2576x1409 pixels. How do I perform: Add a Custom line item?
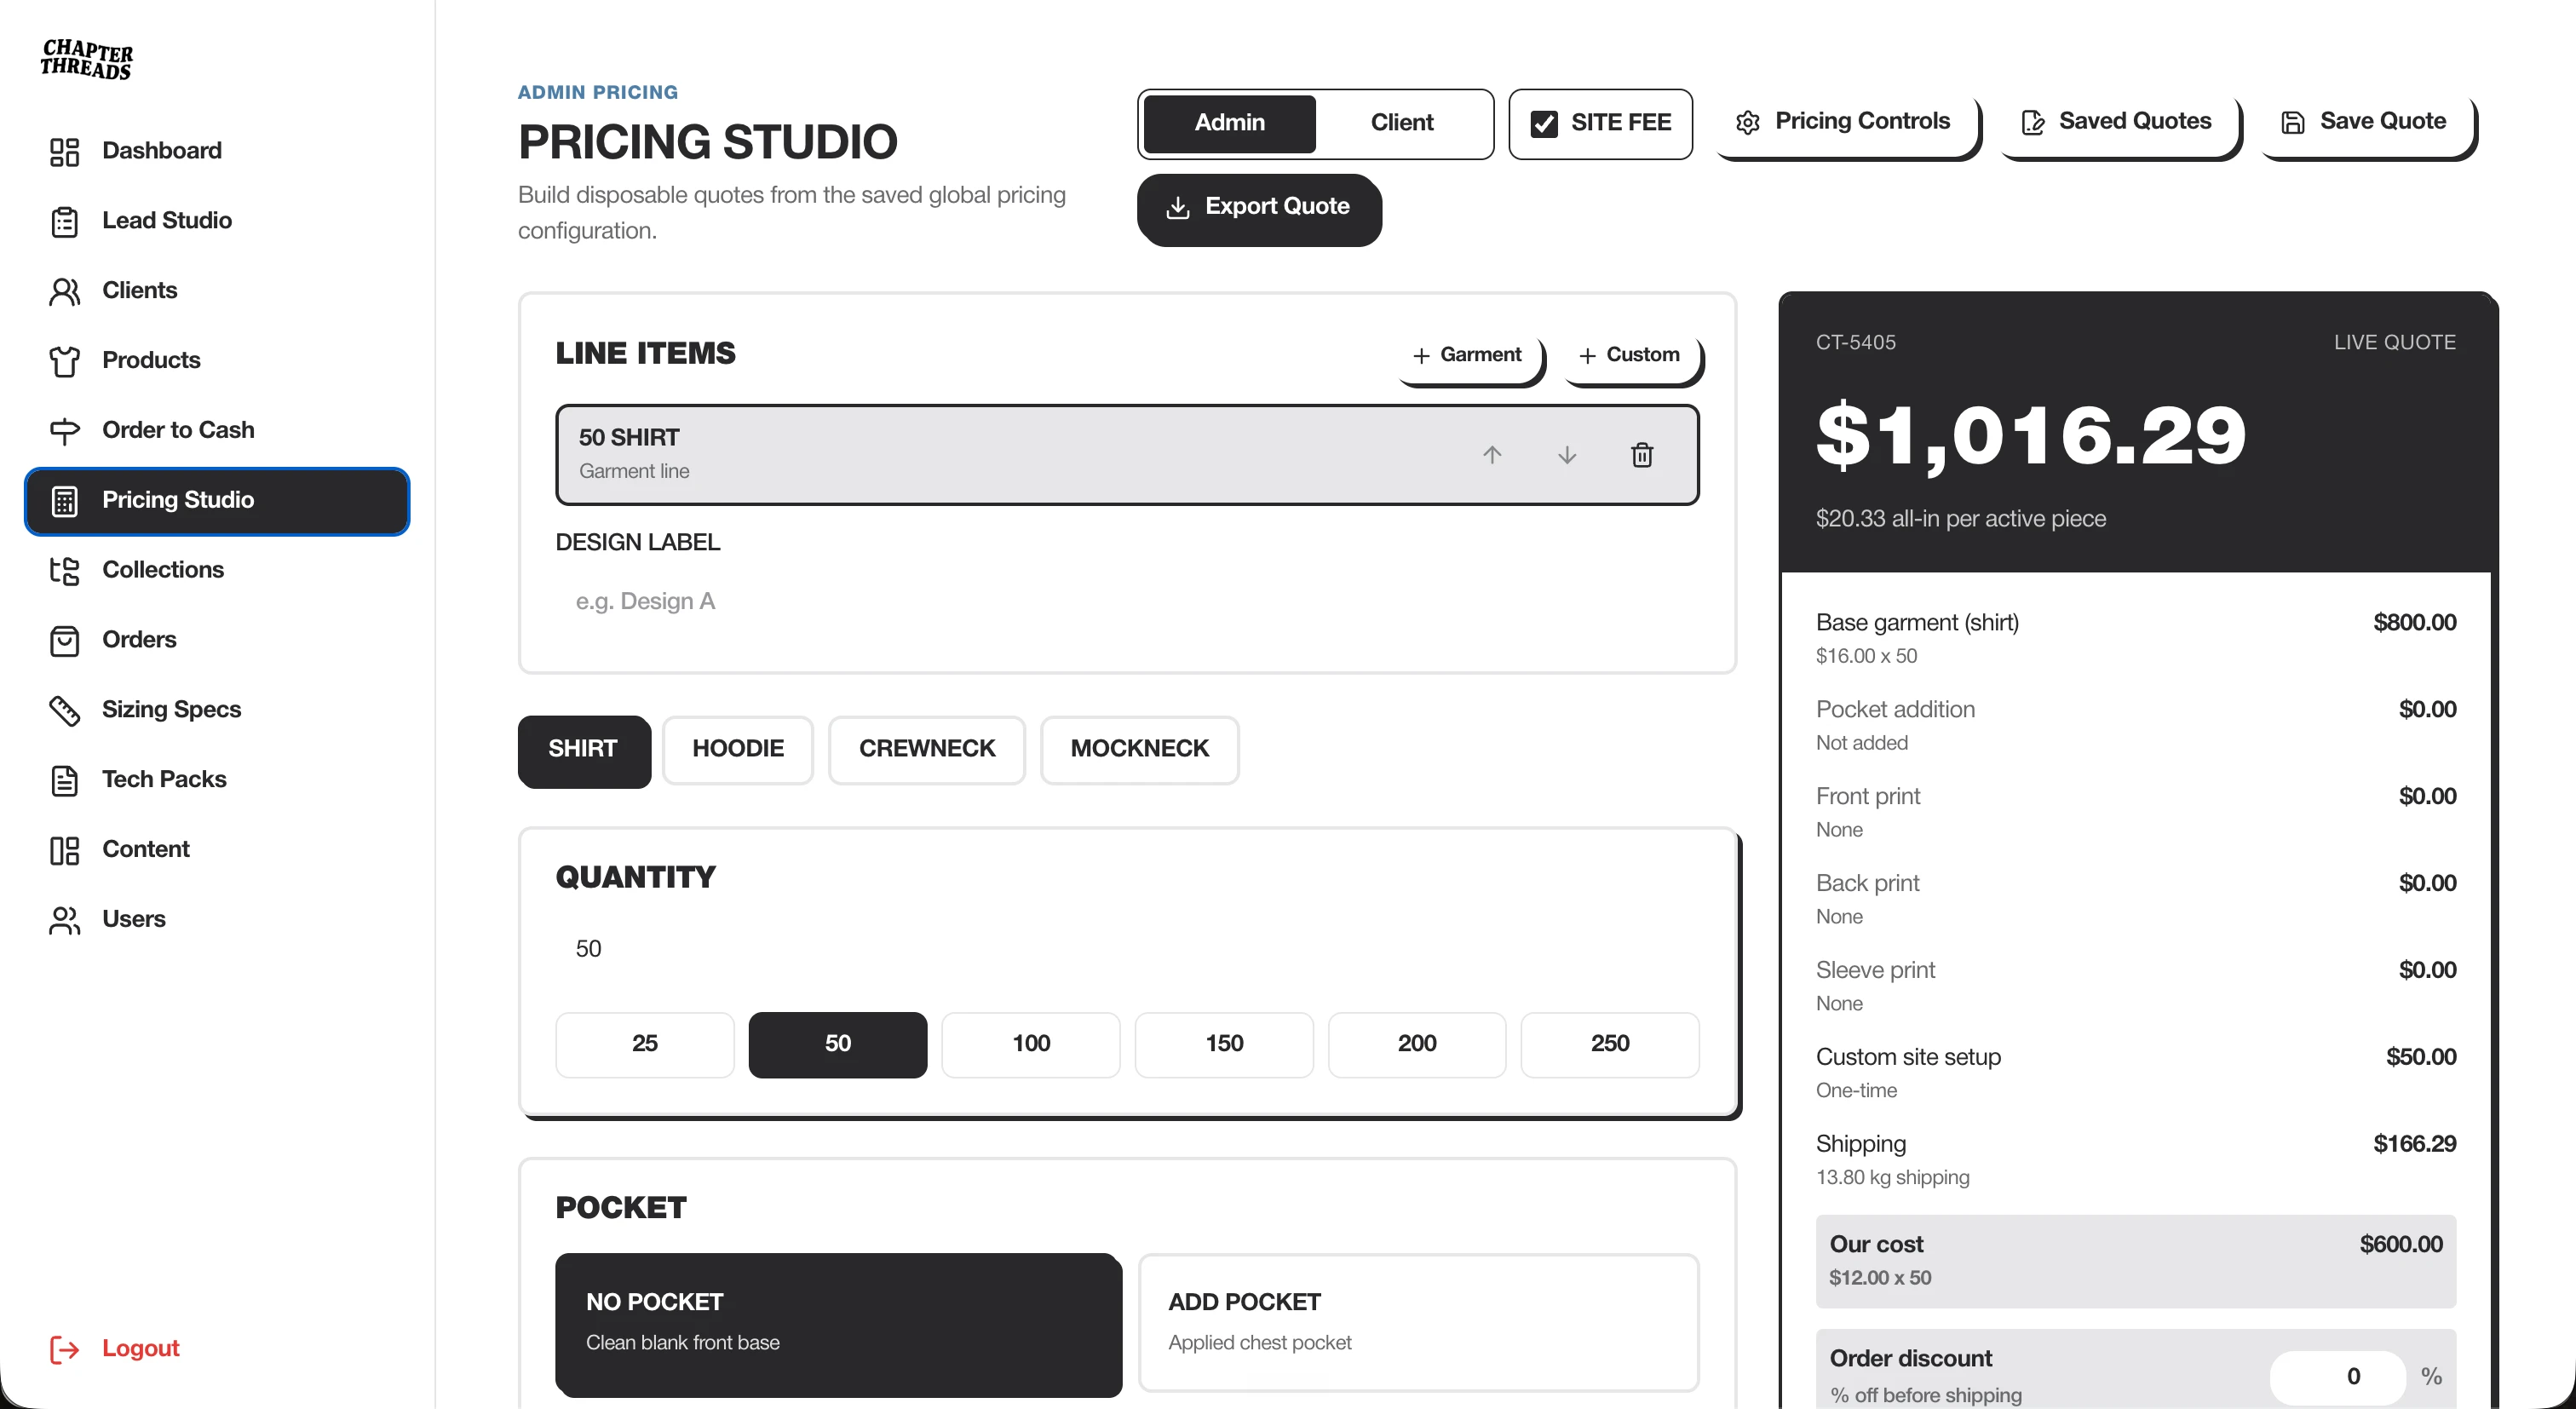click(1632, 357)
